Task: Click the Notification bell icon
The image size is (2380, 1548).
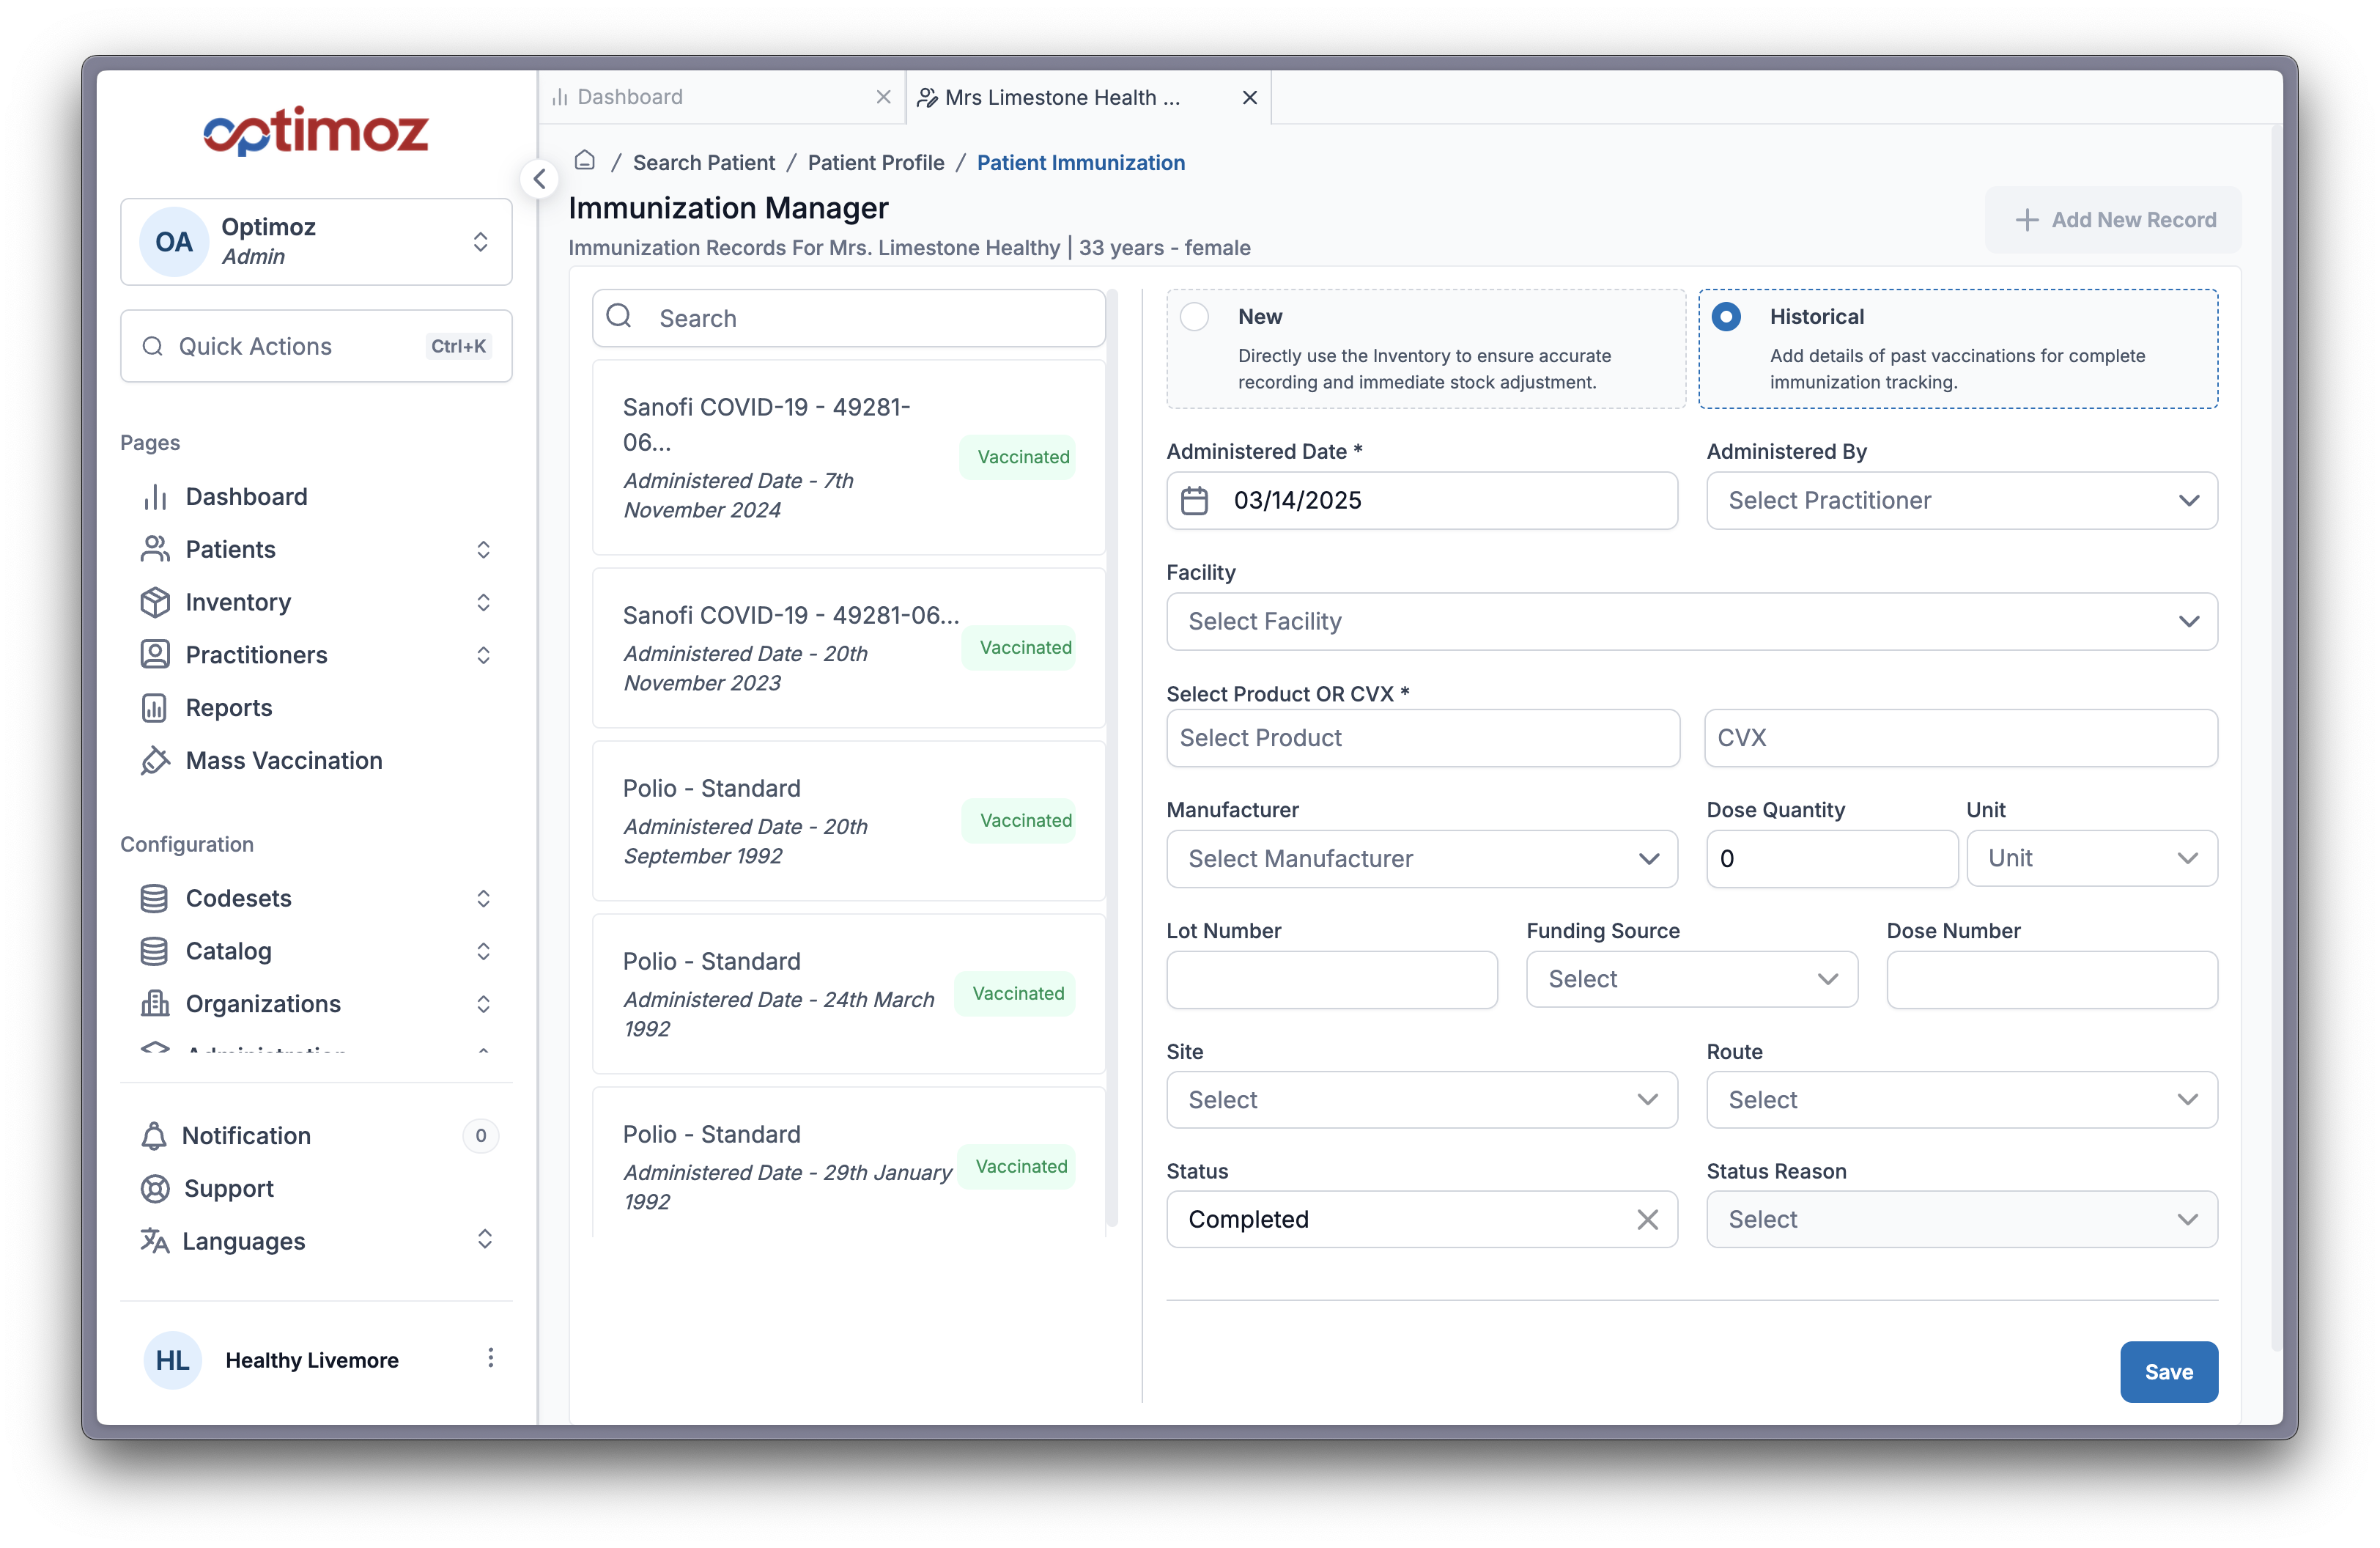Action: [154, 1136]
